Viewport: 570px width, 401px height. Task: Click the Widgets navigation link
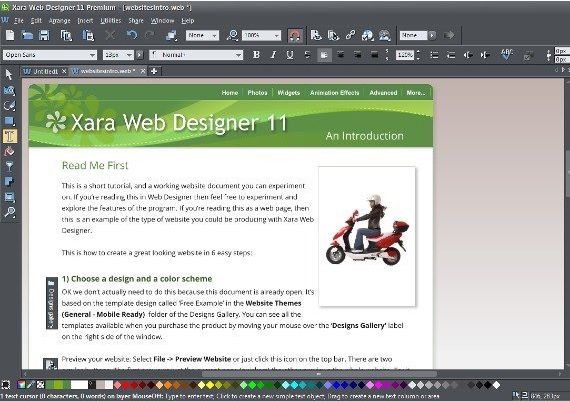pyautogui.click(x=289, y=93)
